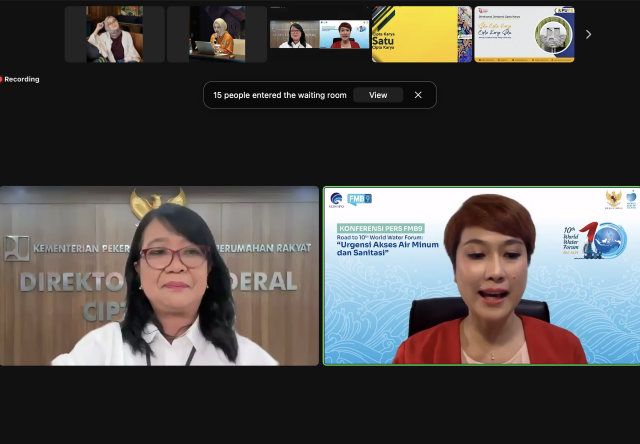Click the green-bordered active speaker video
640x444 pixels.
[480, 276]
